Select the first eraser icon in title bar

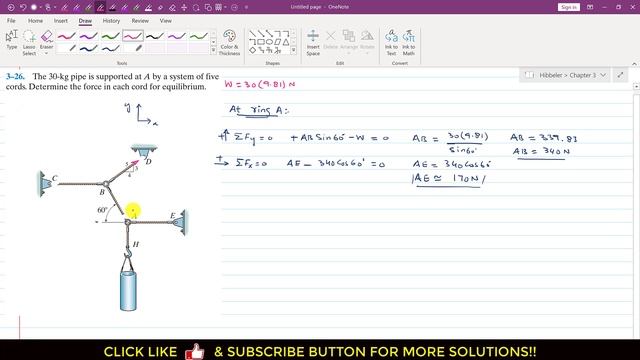(x=160, y=7)
